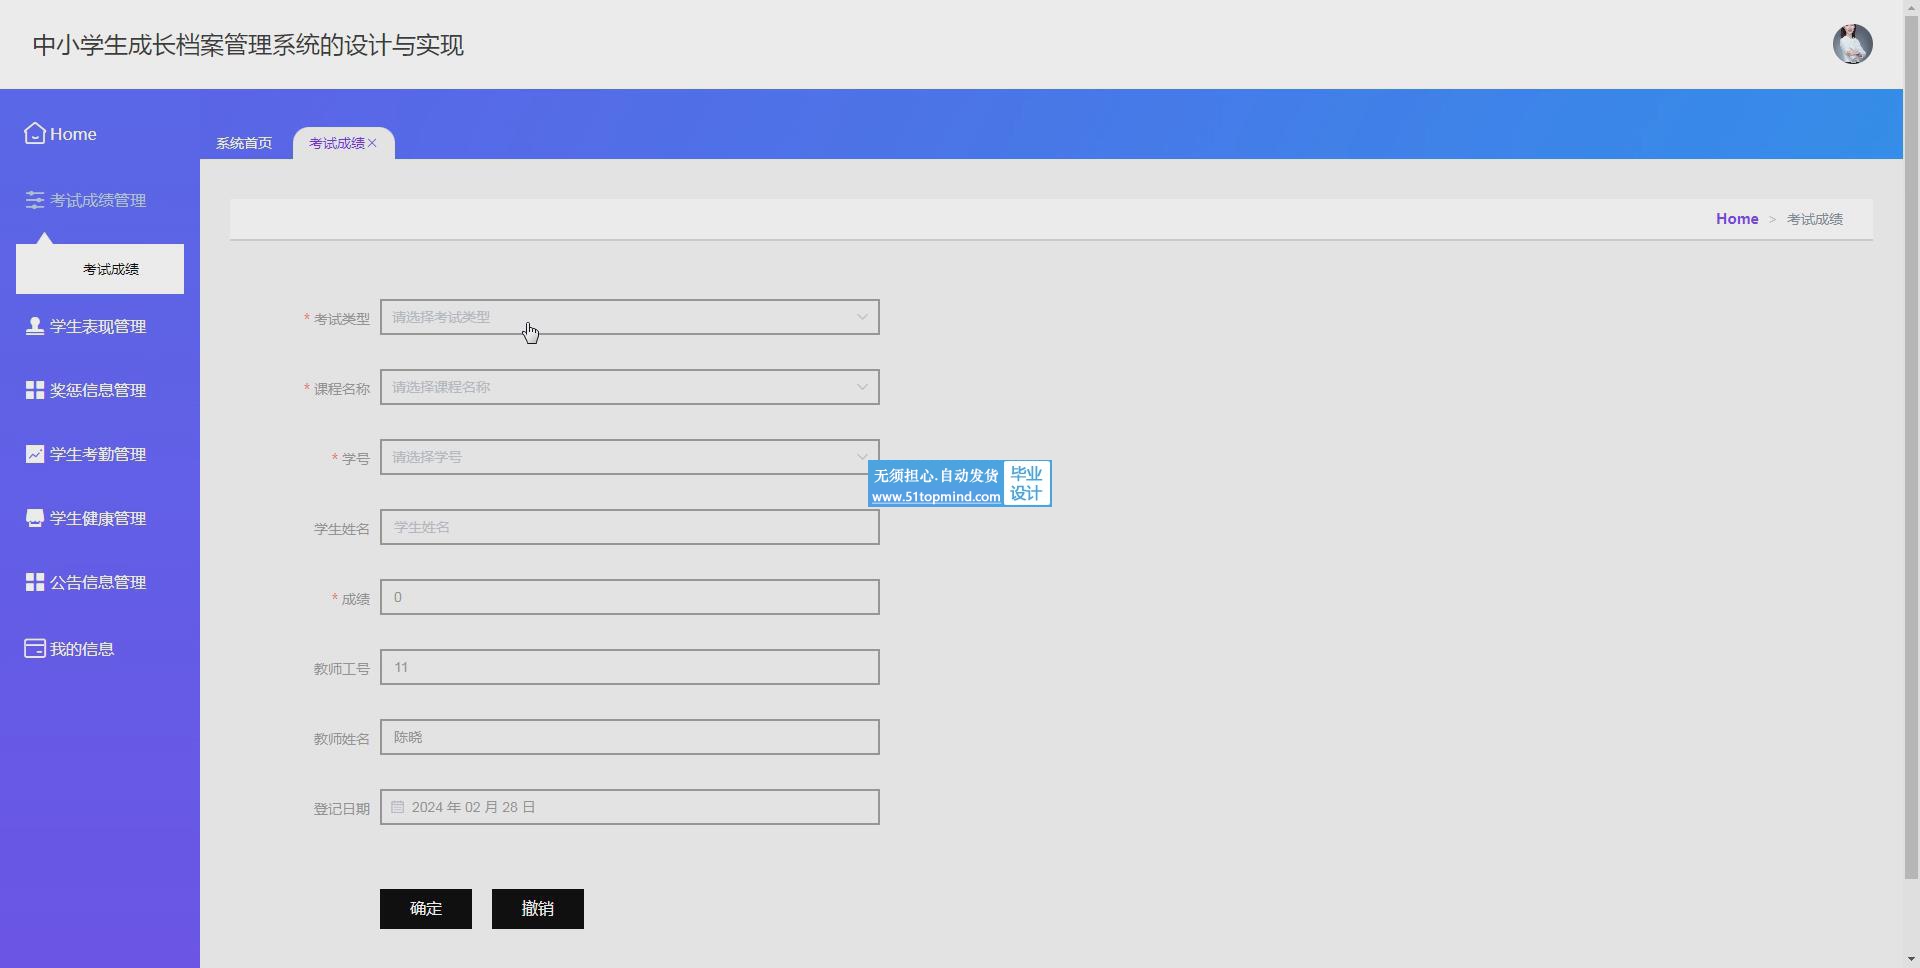Screen dimensions: 1920x968
Task: Switch to the 系统首页 tab
Action: [x=244, y=143]
